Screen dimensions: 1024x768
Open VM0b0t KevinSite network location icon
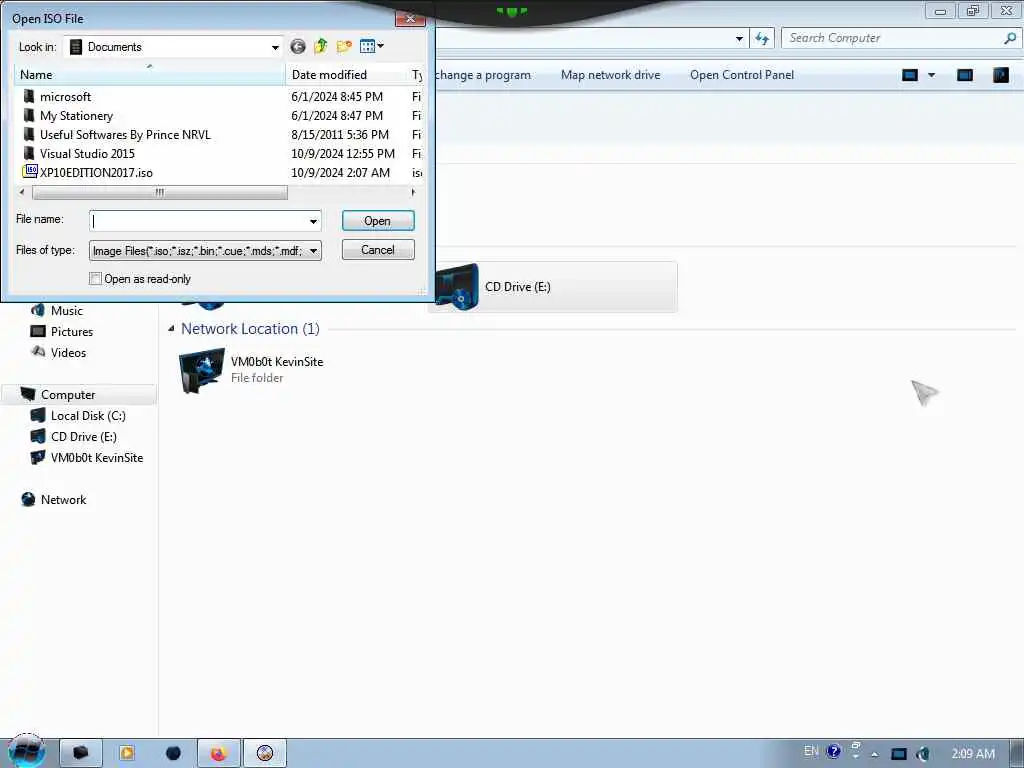point(201,370)
